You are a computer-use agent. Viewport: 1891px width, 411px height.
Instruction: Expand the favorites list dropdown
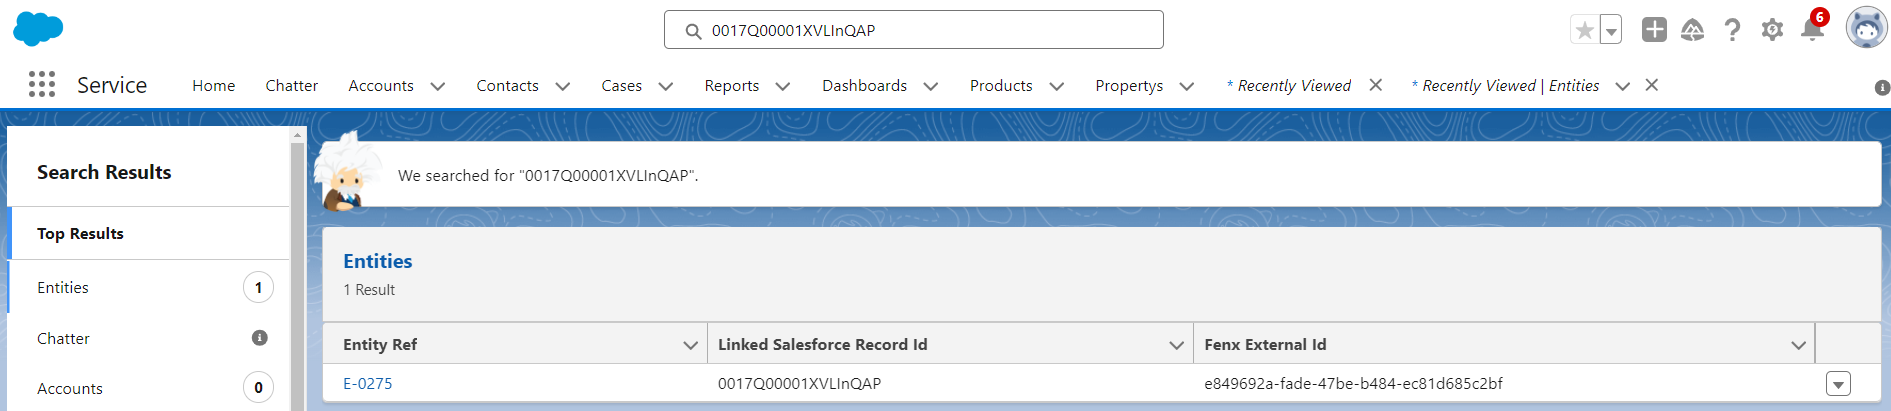pos(1611,31)
